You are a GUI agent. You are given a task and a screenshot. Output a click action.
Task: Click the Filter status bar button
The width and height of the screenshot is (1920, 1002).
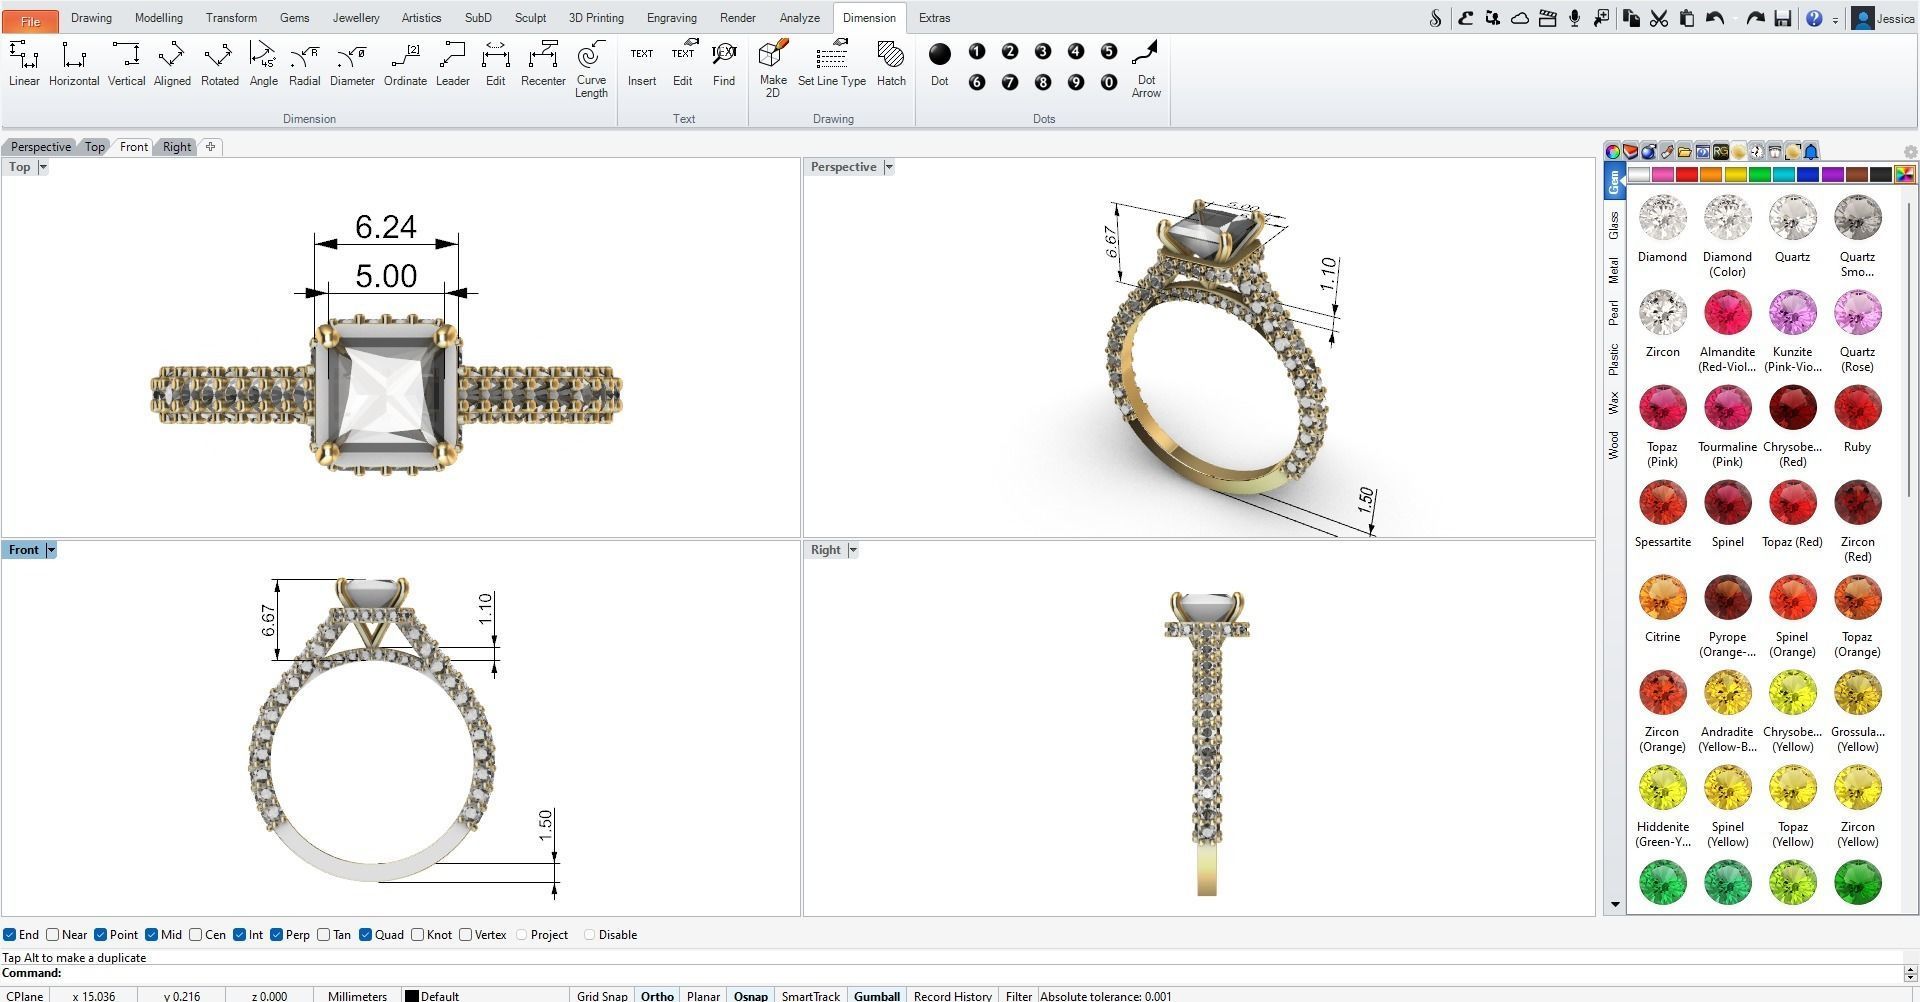[1018, 996]
